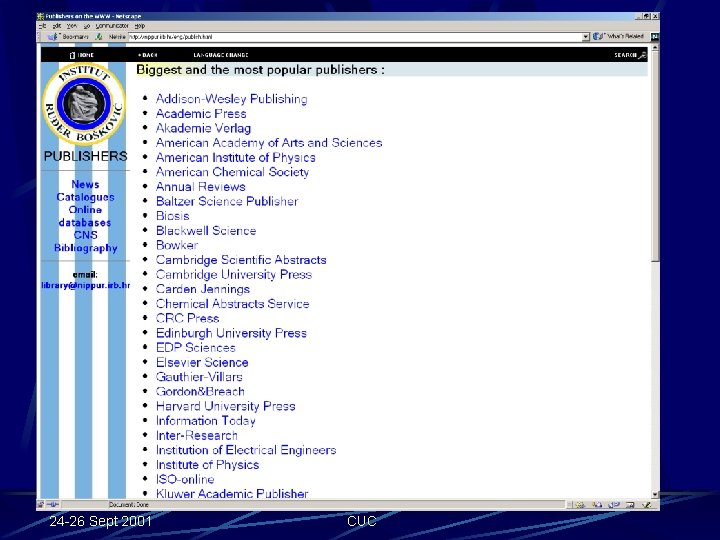The height and width of the screenshot is (540, 720).
Task: Open Elsevier Science link
Action: point(202,363)
